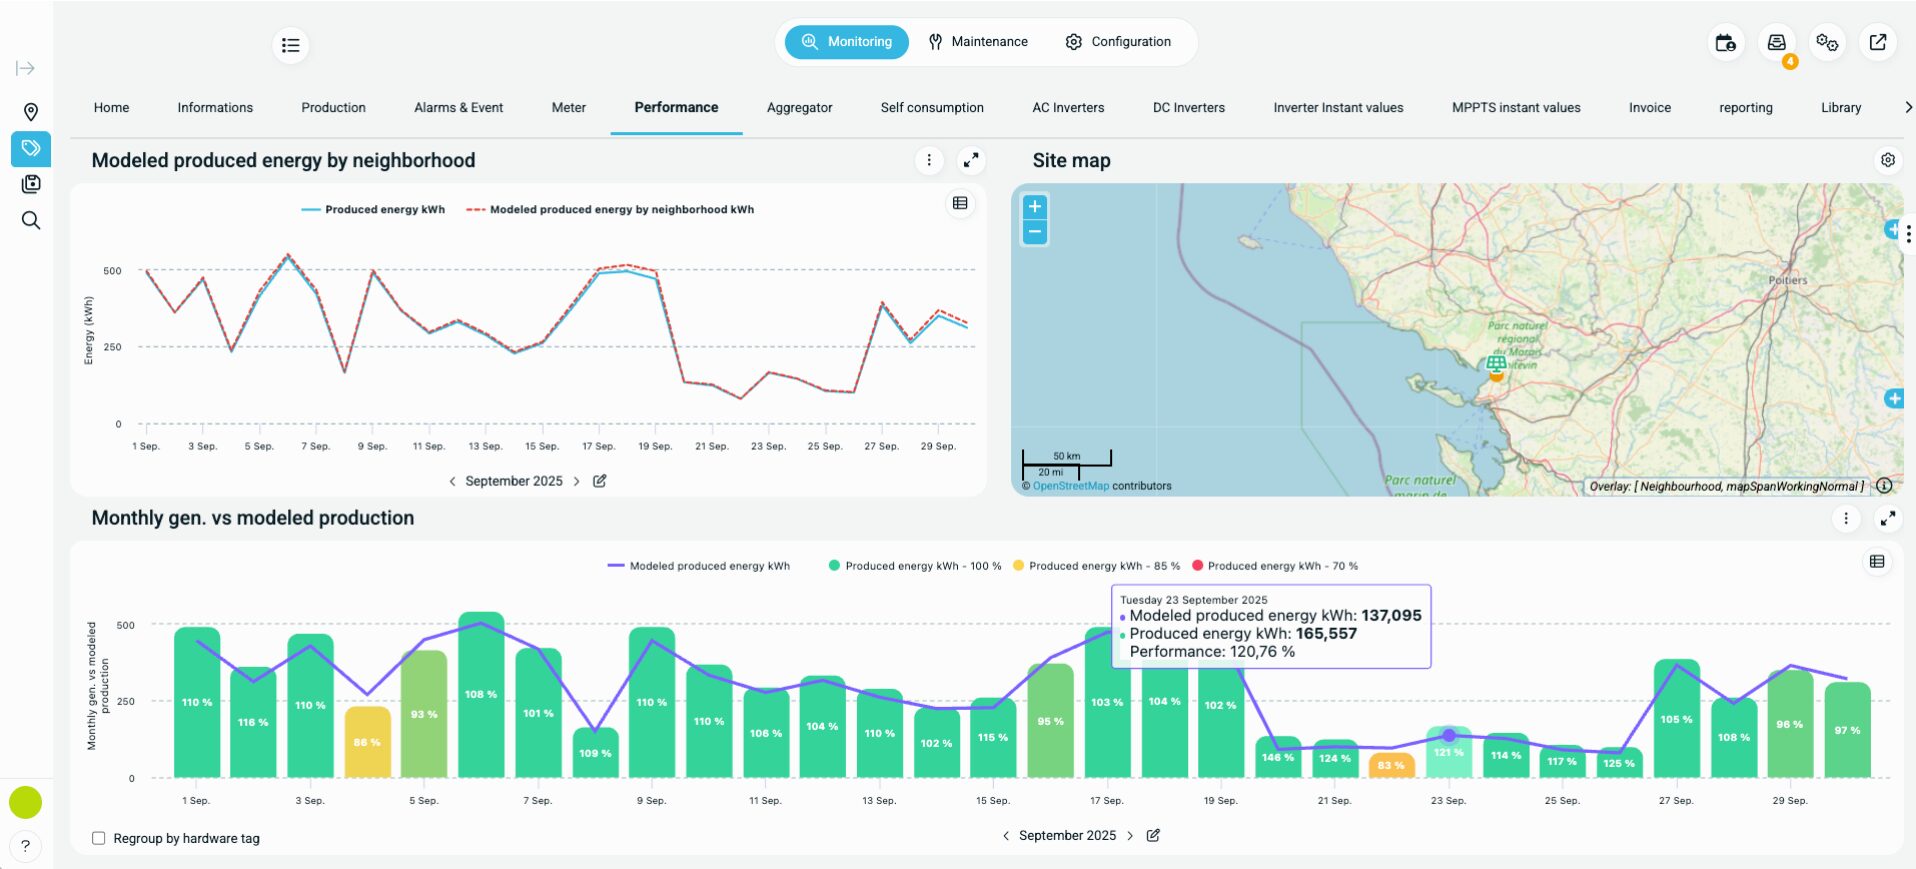Go to next month in bottom chart
The image size is (1916, 869).
(x=1130, y=836)
